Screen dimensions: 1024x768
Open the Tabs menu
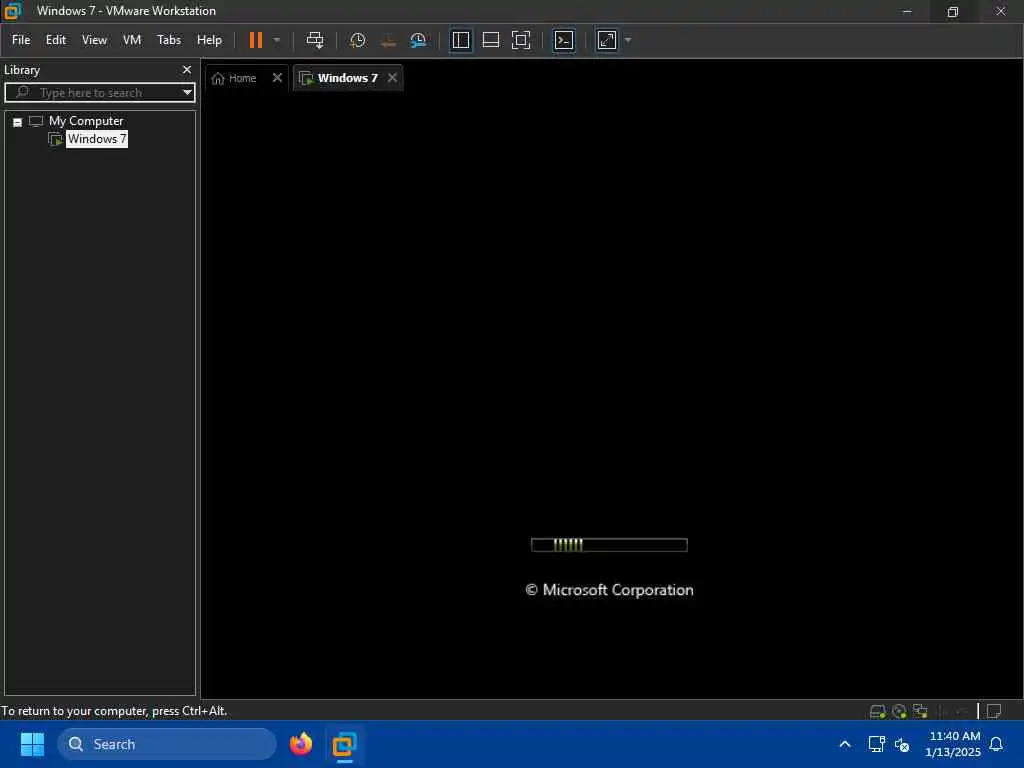tap(168, 40)
